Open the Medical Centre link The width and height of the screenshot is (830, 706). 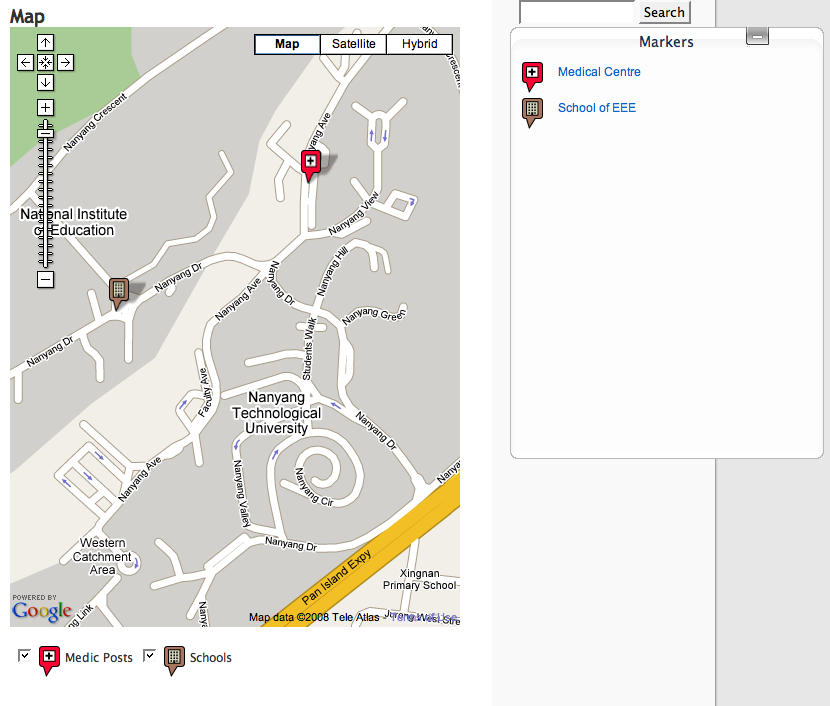click(x=599, y=72)
